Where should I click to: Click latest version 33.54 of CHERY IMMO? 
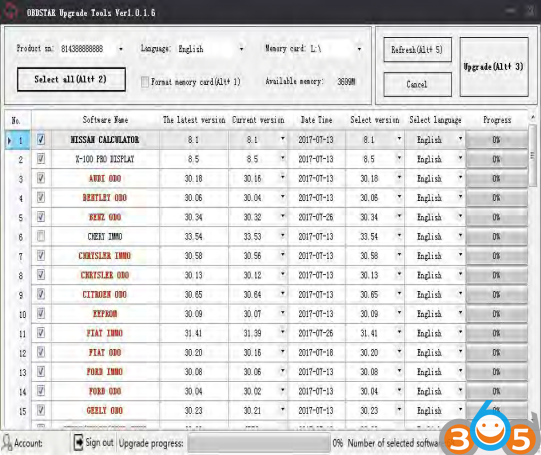coord(194,236)
